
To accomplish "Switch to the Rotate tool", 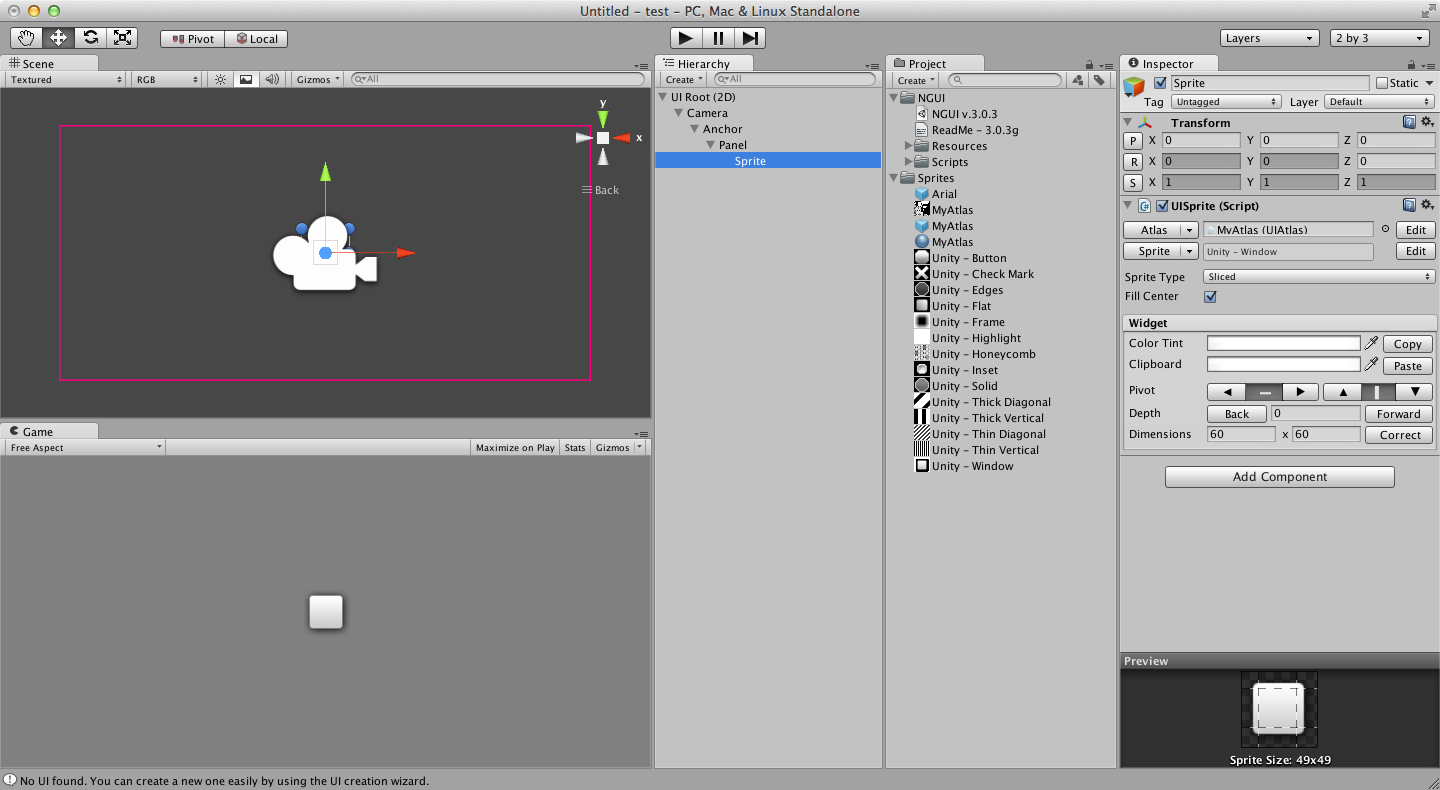I will click(x=90, y=38).
